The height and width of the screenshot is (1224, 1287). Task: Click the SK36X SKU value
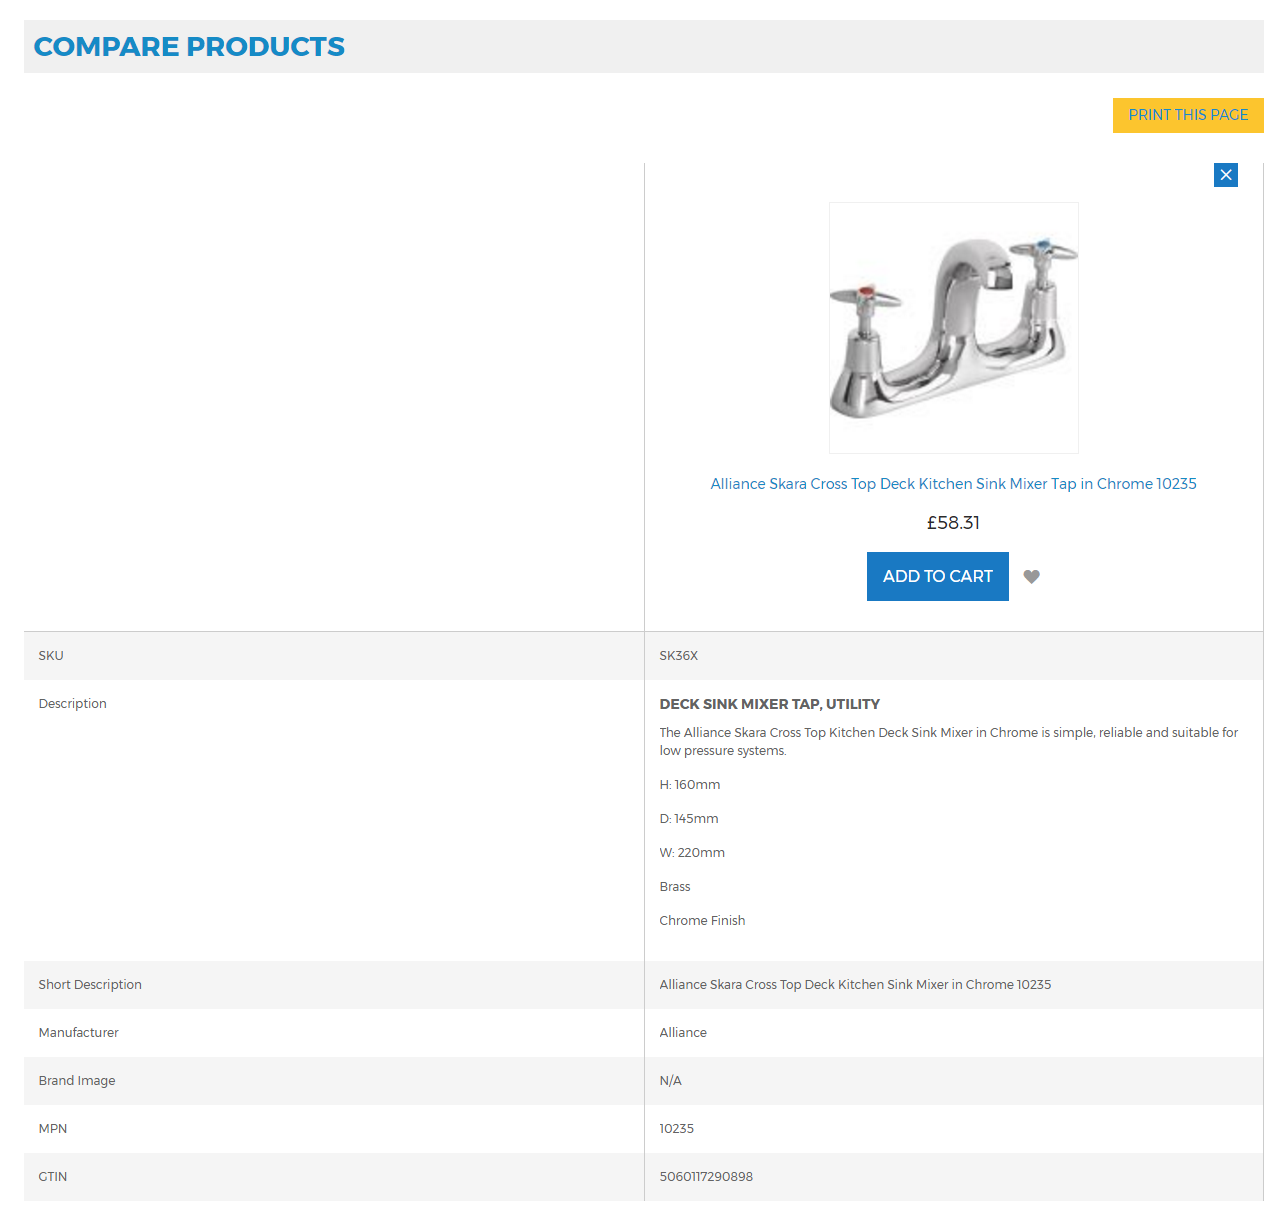(678, 656)
